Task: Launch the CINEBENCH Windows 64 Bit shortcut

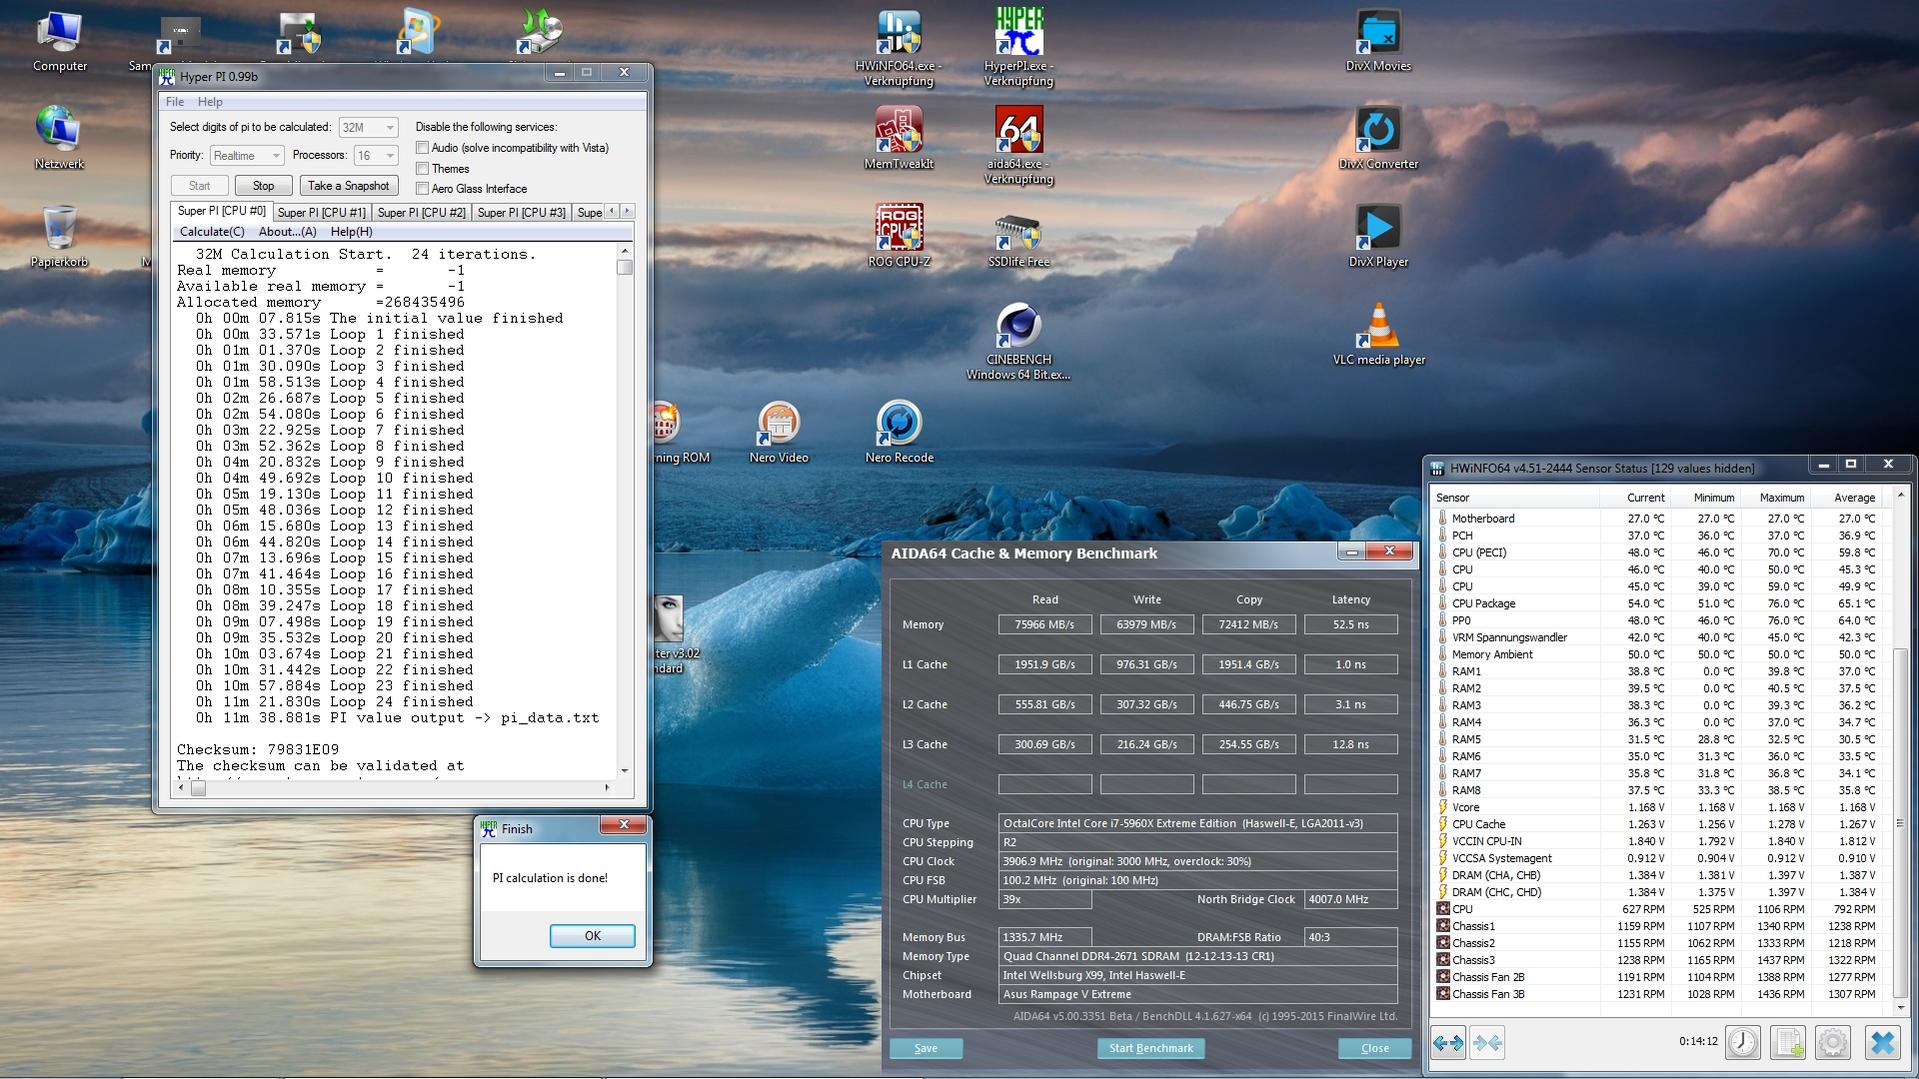Action: pos(1018,341)
